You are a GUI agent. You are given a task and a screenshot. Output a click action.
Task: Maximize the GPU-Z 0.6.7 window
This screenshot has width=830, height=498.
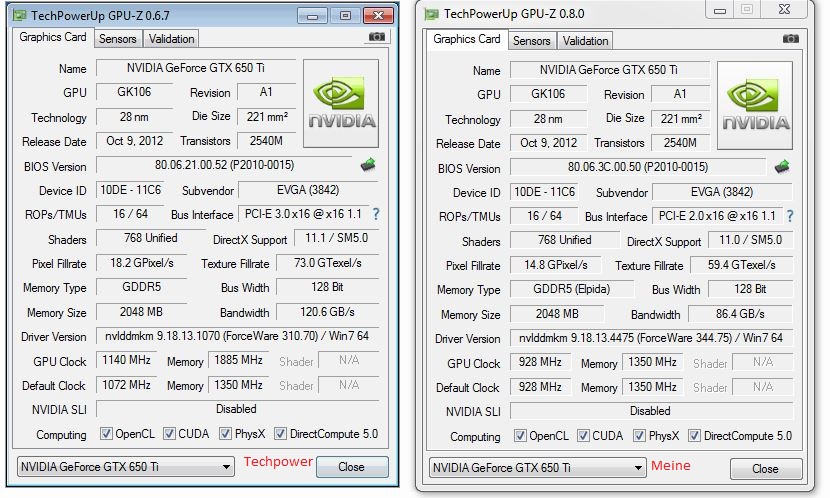(345, 16)
